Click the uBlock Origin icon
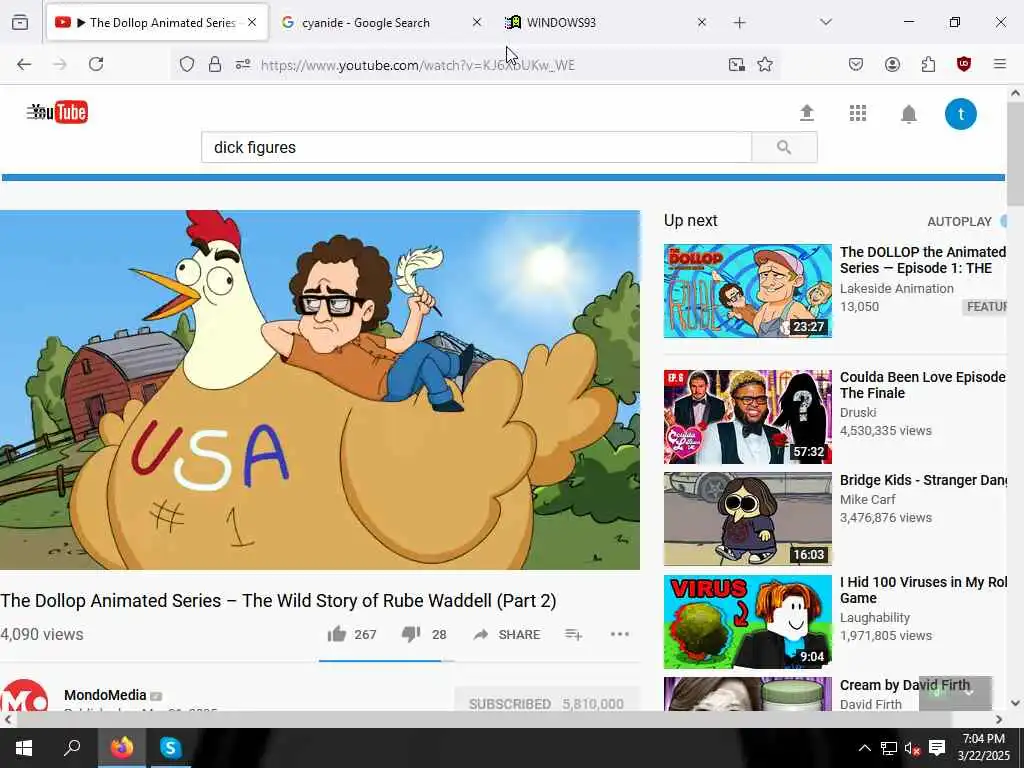 [964, 64]
